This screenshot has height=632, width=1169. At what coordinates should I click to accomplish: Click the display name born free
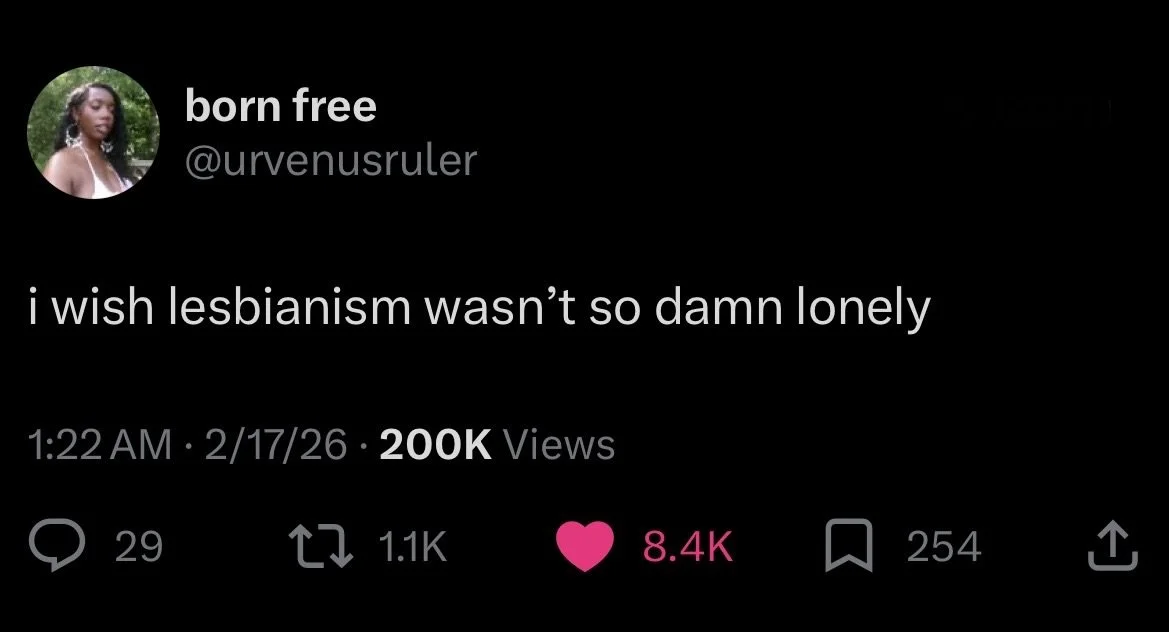280,105
